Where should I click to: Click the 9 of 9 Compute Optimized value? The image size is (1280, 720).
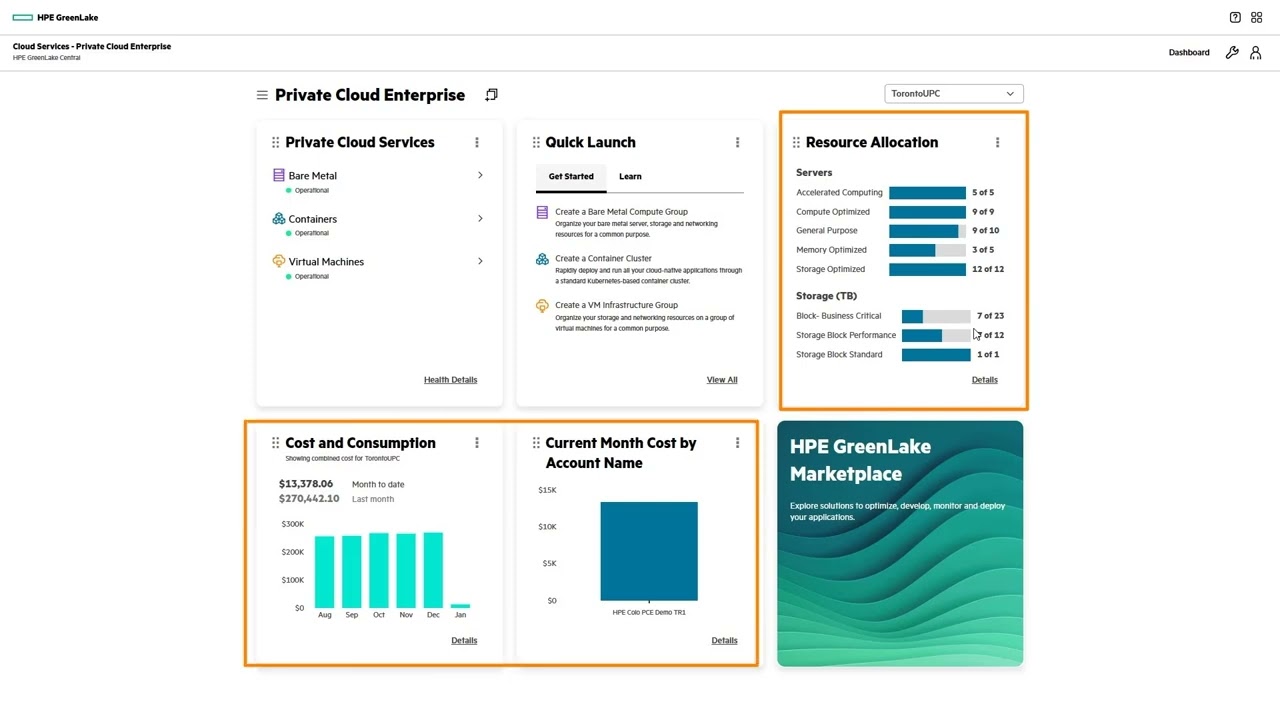[983, 212]
